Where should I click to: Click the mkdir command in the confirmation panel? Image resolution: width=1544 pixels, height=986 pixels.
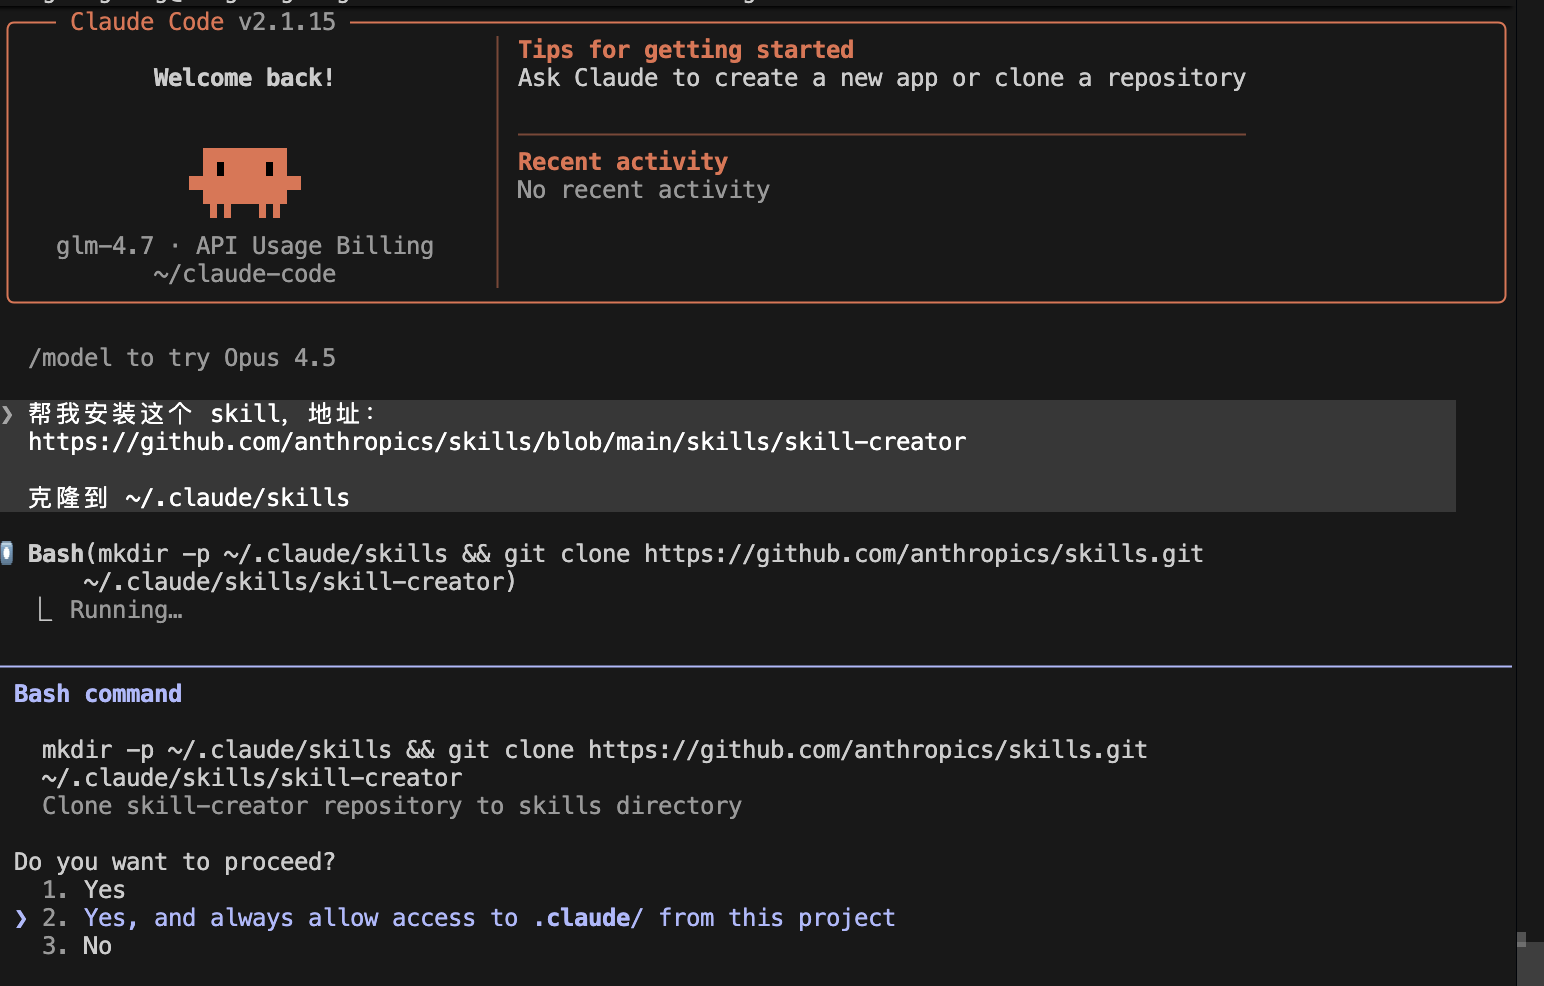tap(595, 764)
